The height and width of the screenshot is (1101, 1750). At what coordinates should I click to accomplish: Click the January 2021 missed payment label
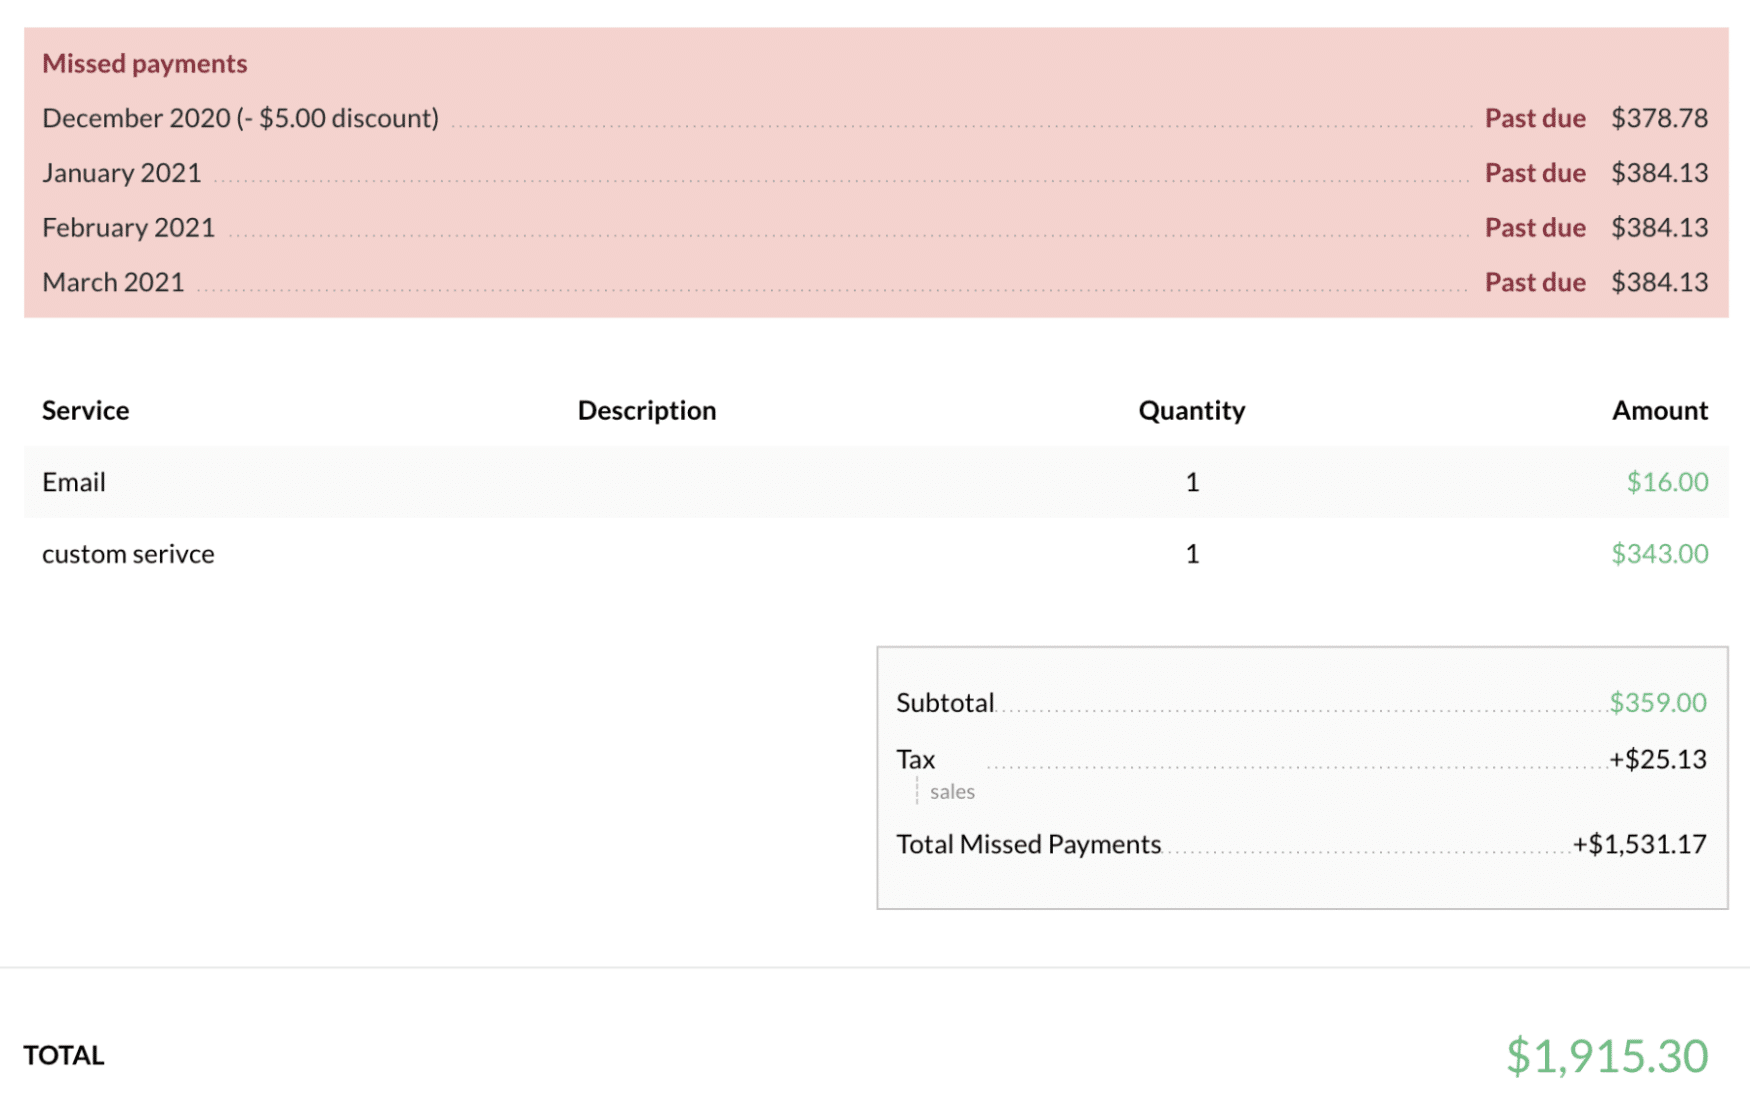[121, 173]
